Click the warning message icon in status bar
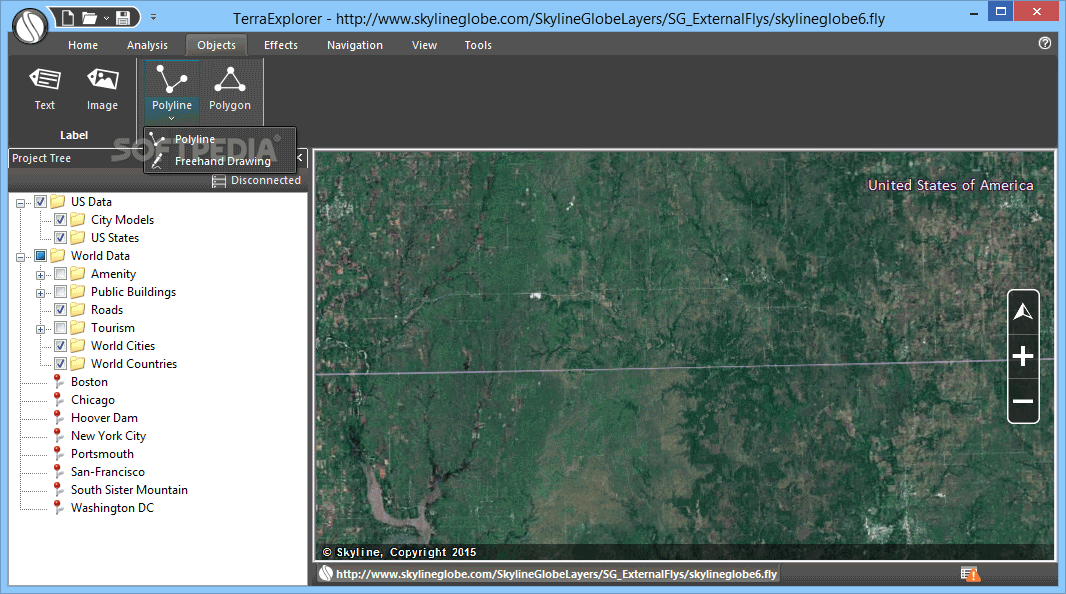The image size is (1066, 594). 970,574
